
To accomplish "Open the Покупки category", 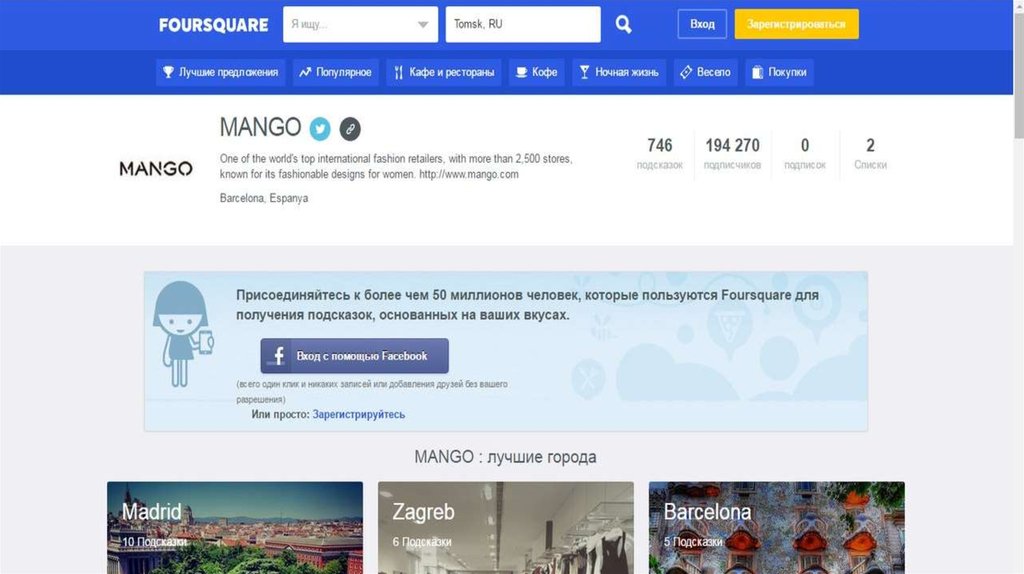I will click(779, 72).
